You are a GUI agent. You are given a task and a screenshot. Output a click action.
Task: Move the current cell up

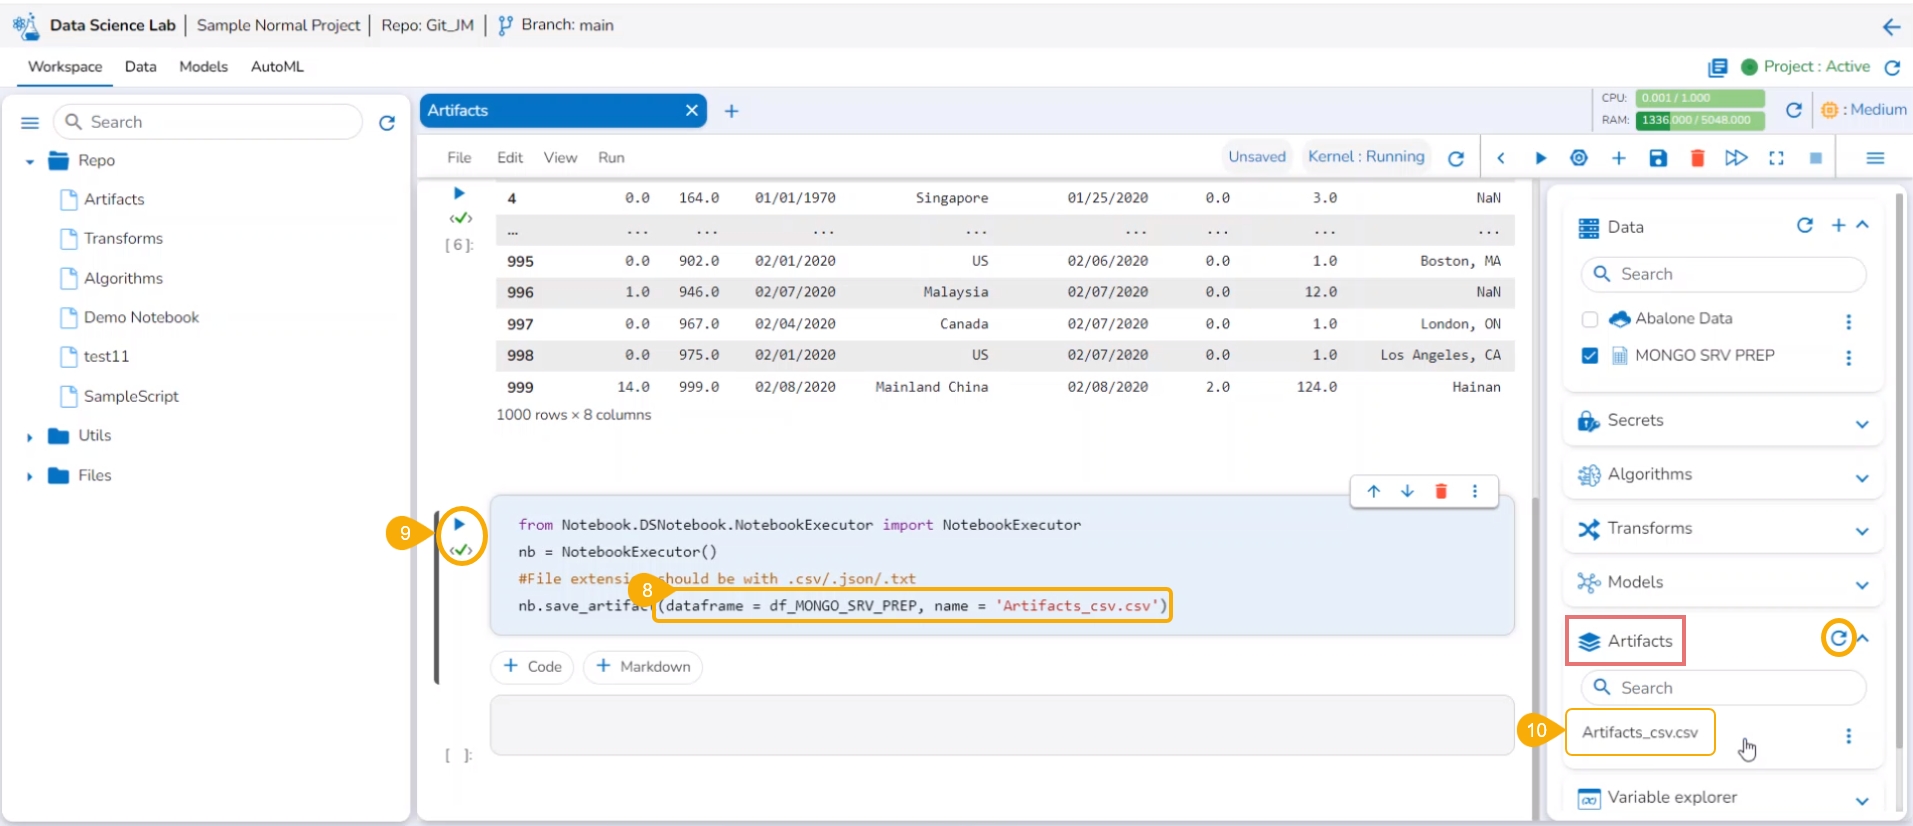point(1374,491)
